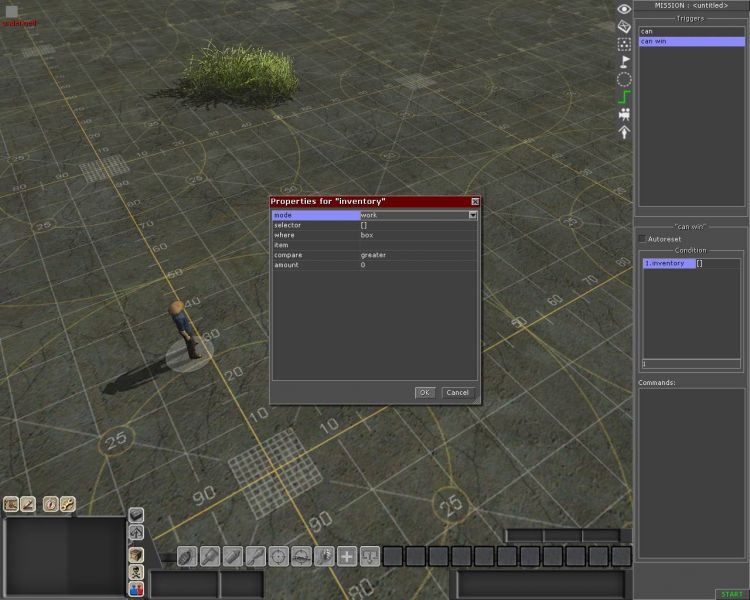Select the dotted circle zone tool
The height and width of the screenshot is (600, 750).
pos(624,79)
